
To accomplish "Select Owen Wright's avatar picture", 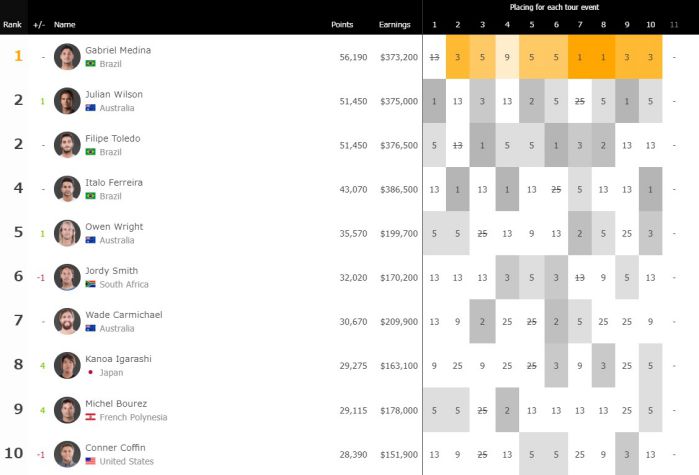I will point(67,233).
